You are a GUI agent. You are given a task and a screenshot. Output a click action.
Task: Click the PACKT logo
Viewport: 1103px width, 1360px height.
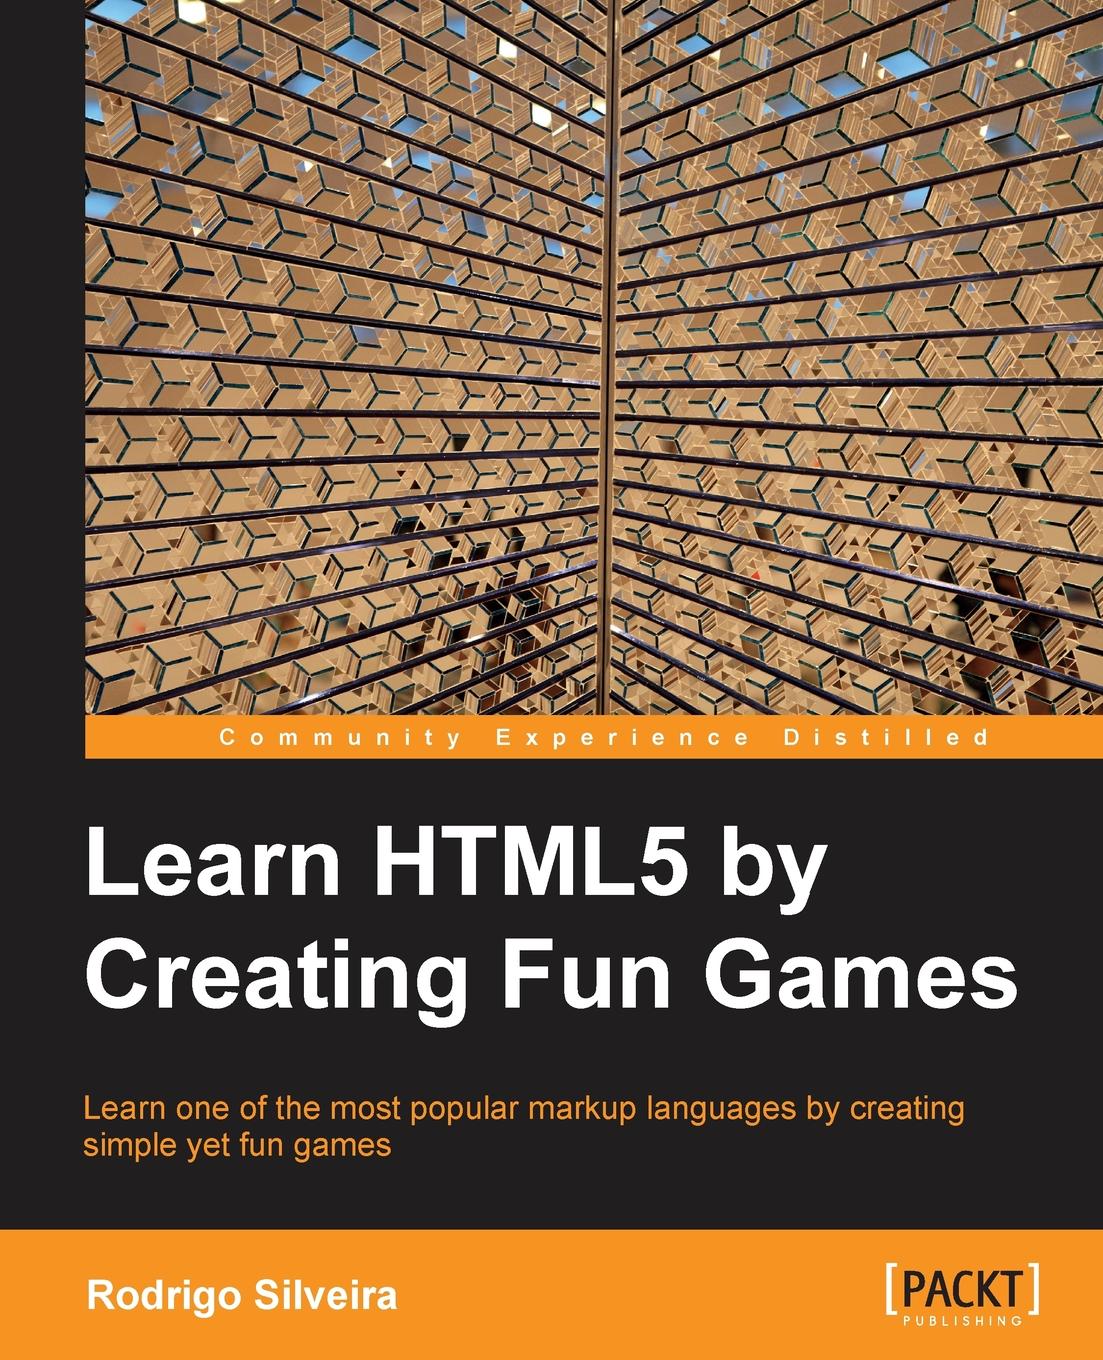coord(962,1289)
